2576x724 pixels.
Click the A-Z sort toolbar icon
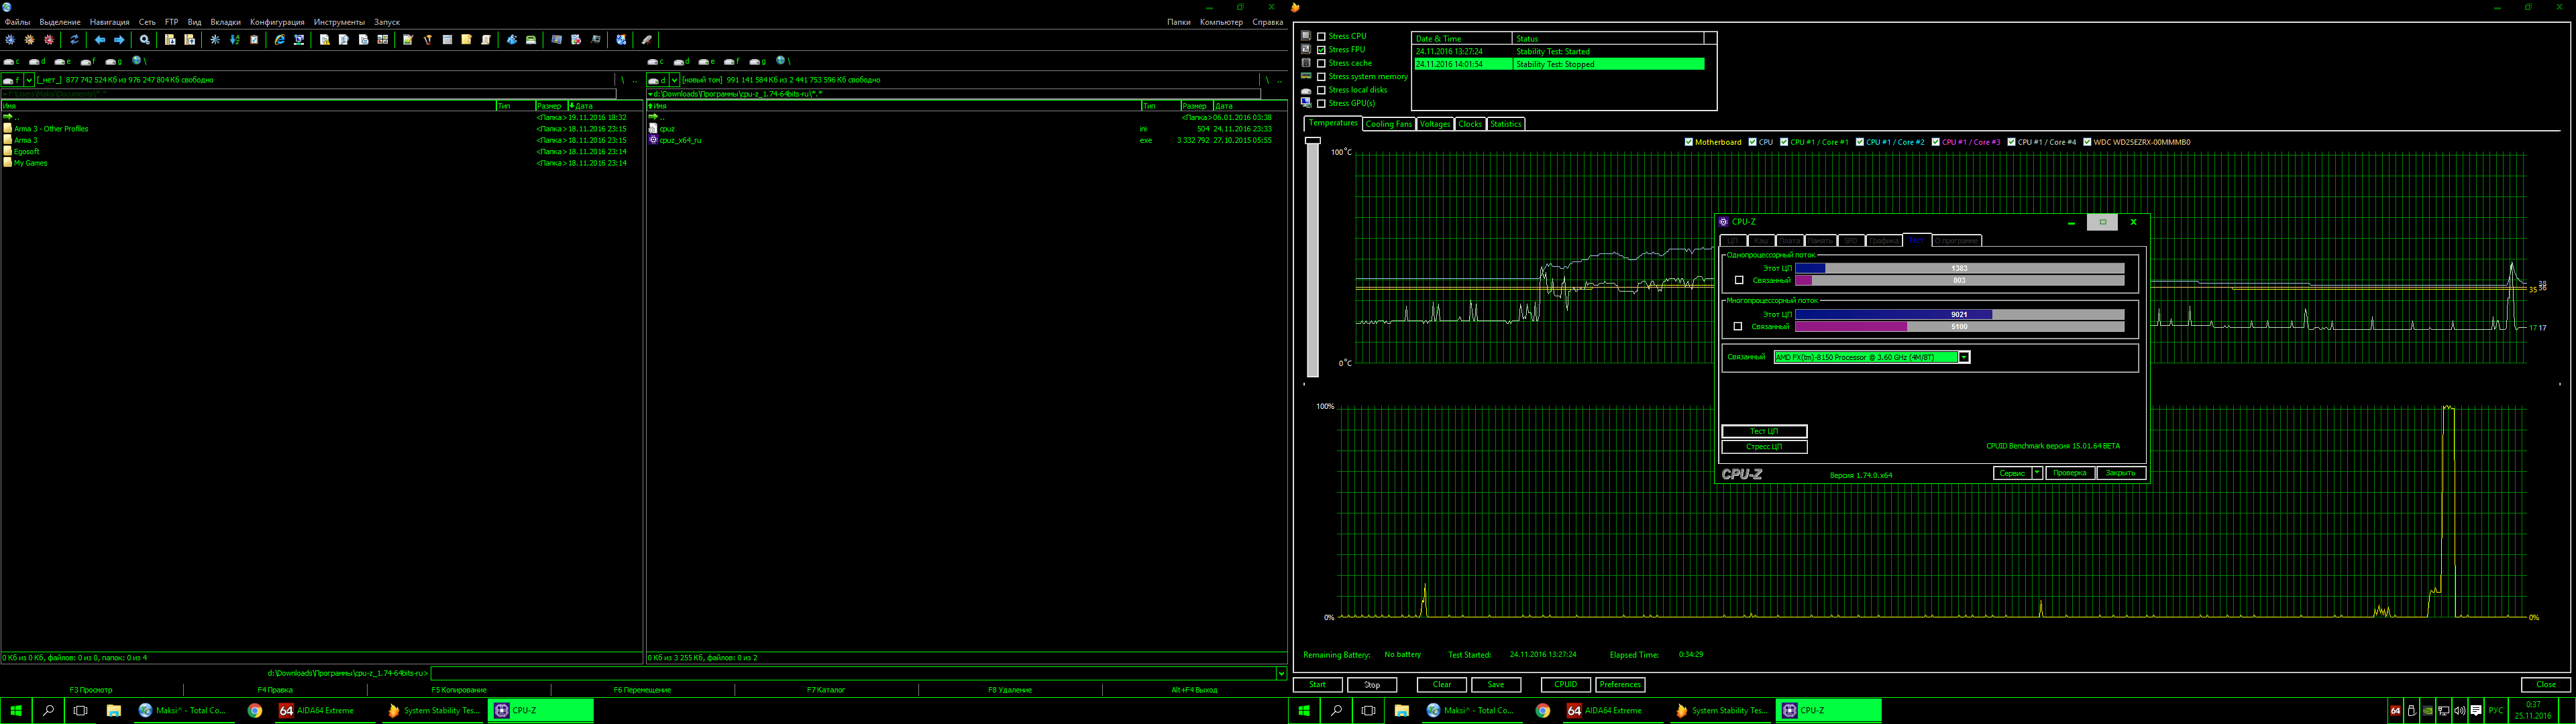pos(235,40)
